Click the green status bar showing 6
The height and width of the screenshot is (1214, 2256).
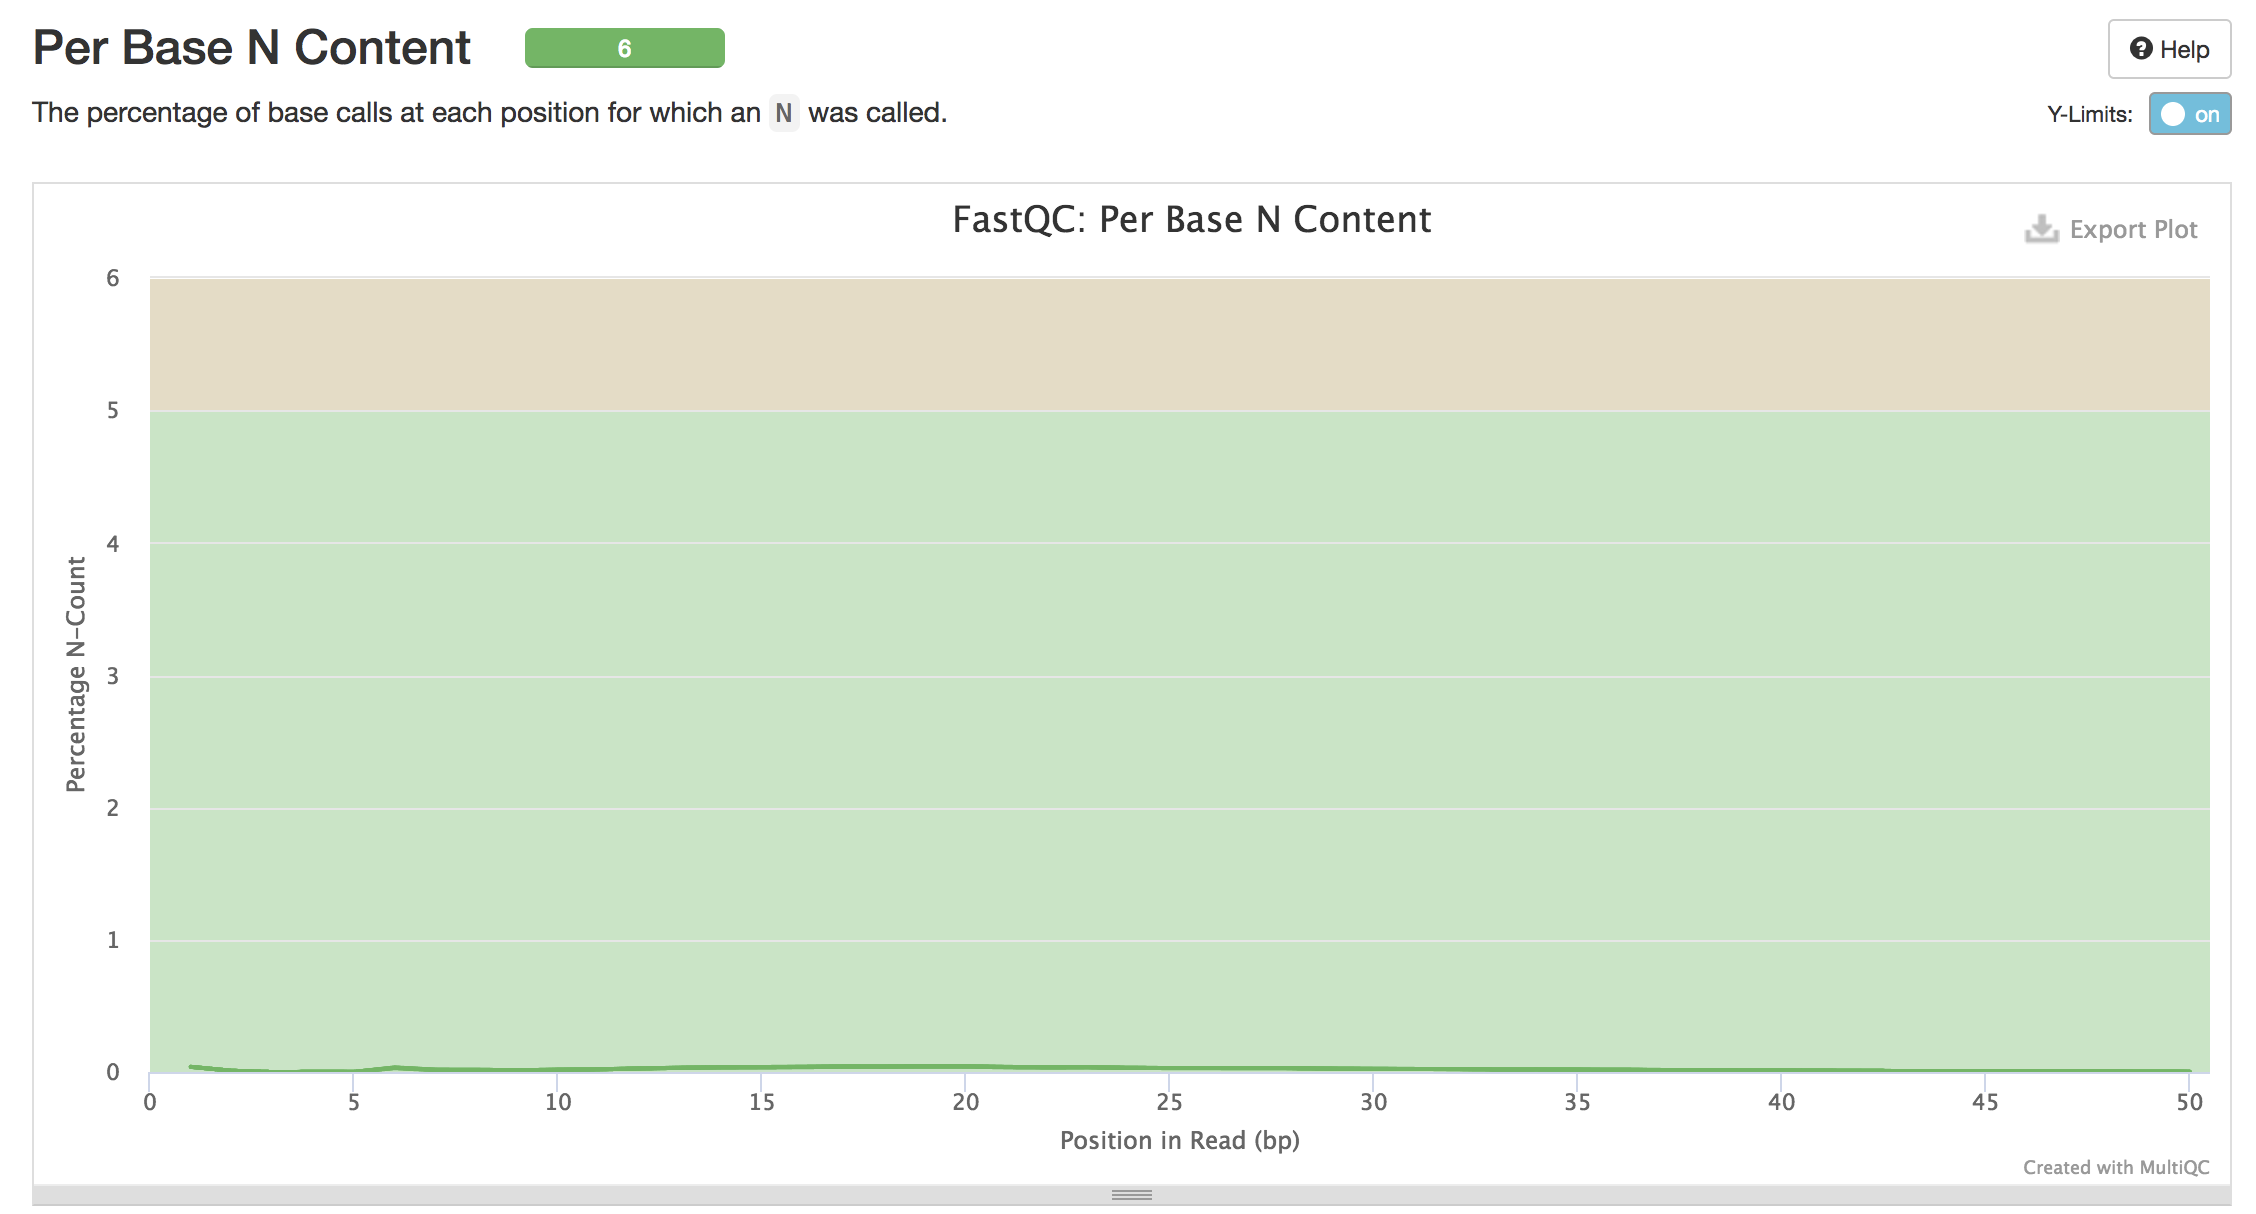point(624,48)
